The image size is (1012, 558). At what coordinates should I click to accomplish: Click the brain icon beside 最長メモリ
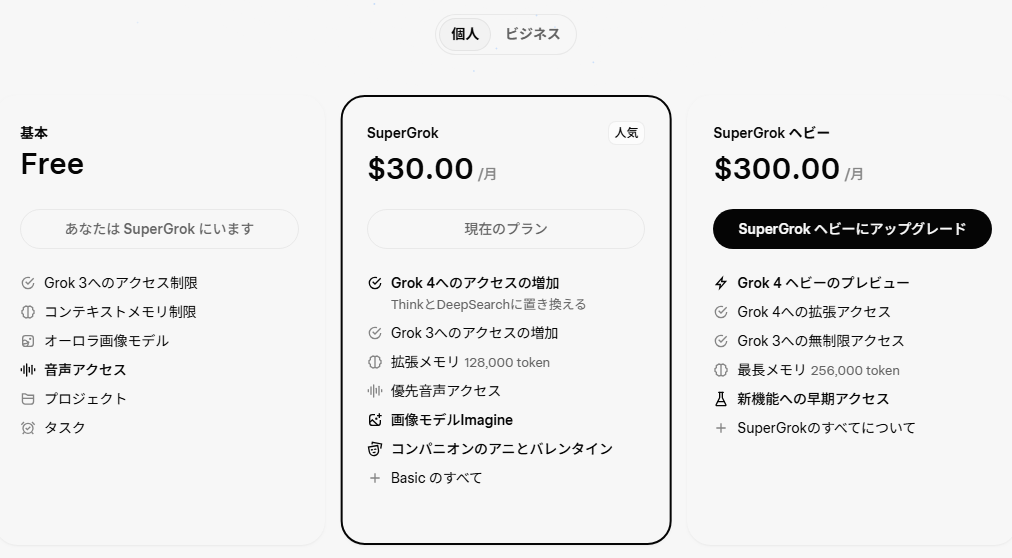(721, 370)
